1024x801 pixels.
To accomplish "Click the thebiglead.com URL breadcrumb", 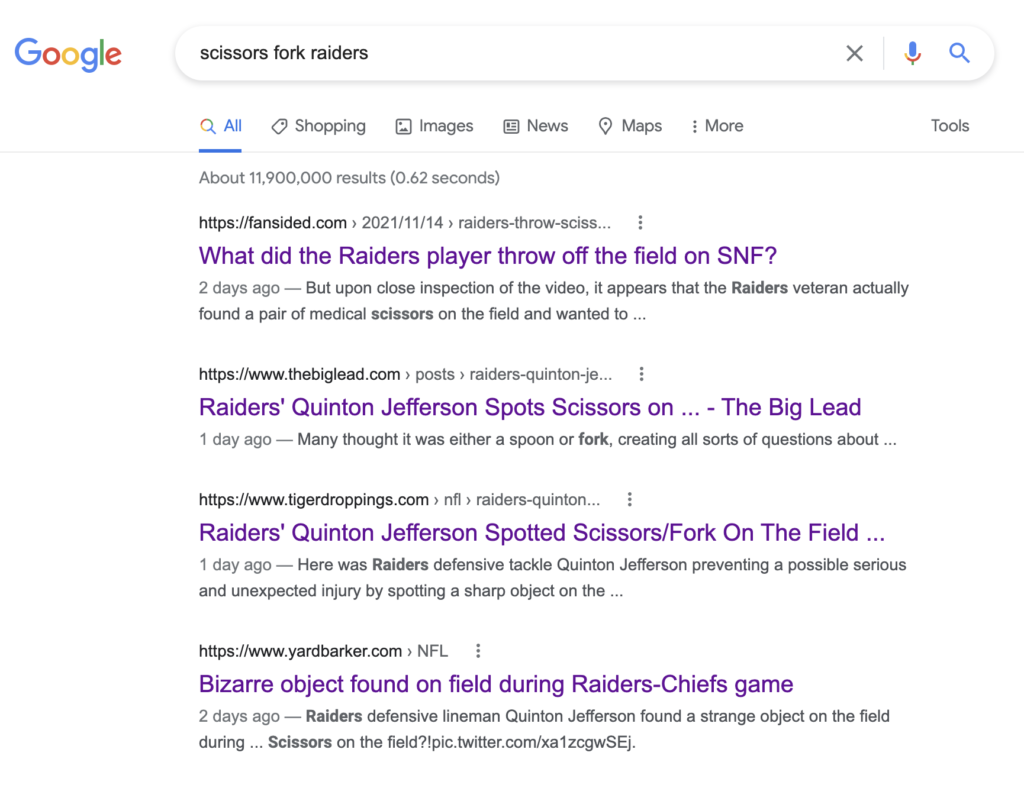I will 406,375.
